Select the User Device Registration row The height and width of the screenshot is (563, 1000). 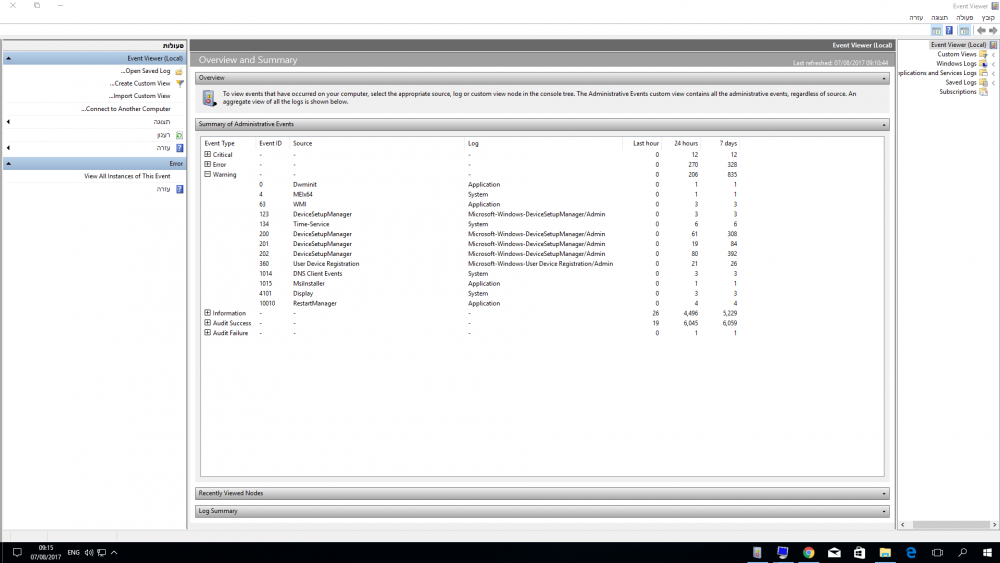point(471,263)
